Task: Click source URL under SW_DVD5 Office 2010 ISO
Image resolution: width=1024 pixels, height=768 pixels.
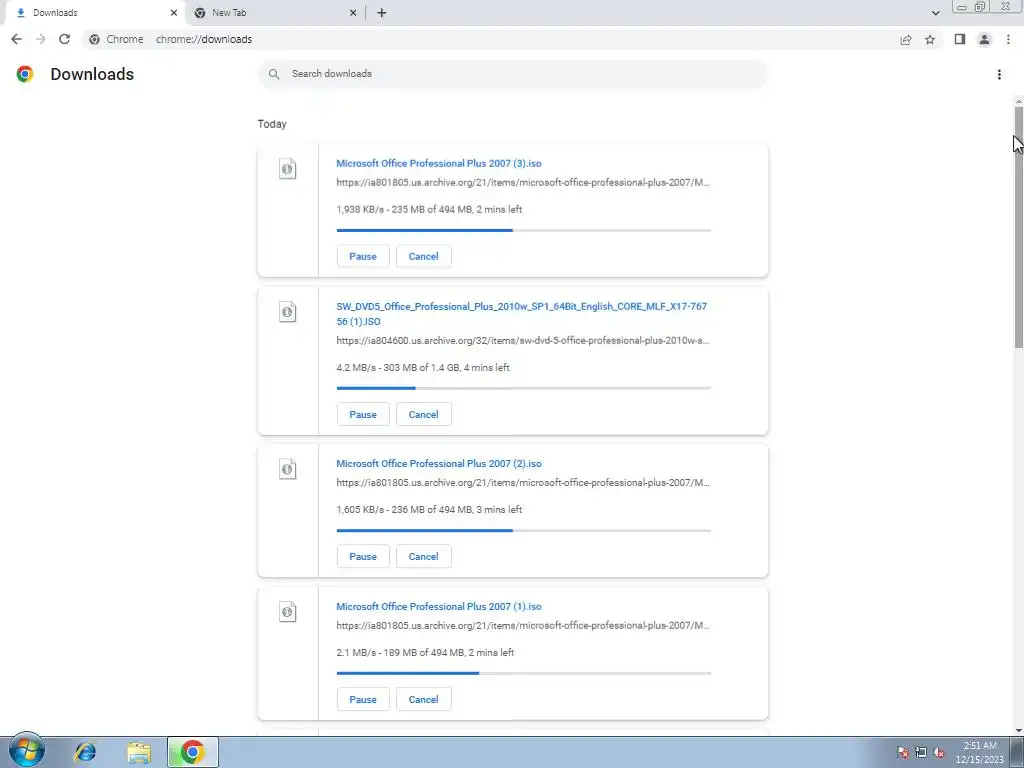Action: point(523,340)
